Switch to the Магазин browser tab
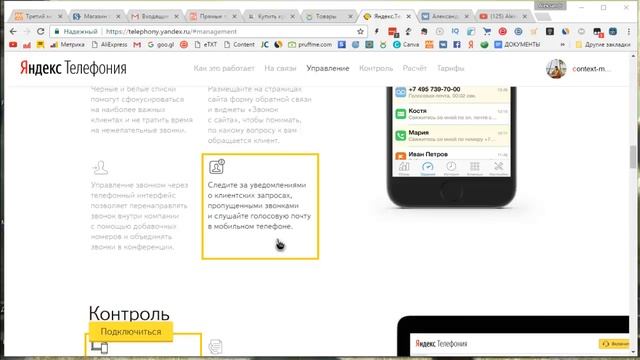The height and width of the screenshot is (360, 640). click(96, 16)
